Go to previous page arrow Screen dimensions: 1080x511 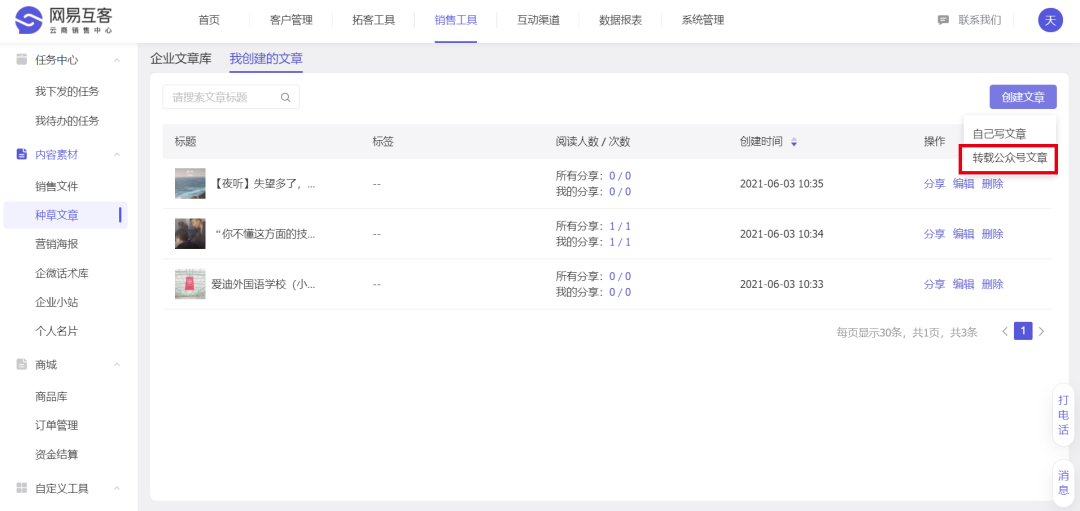click(1005, 331)
